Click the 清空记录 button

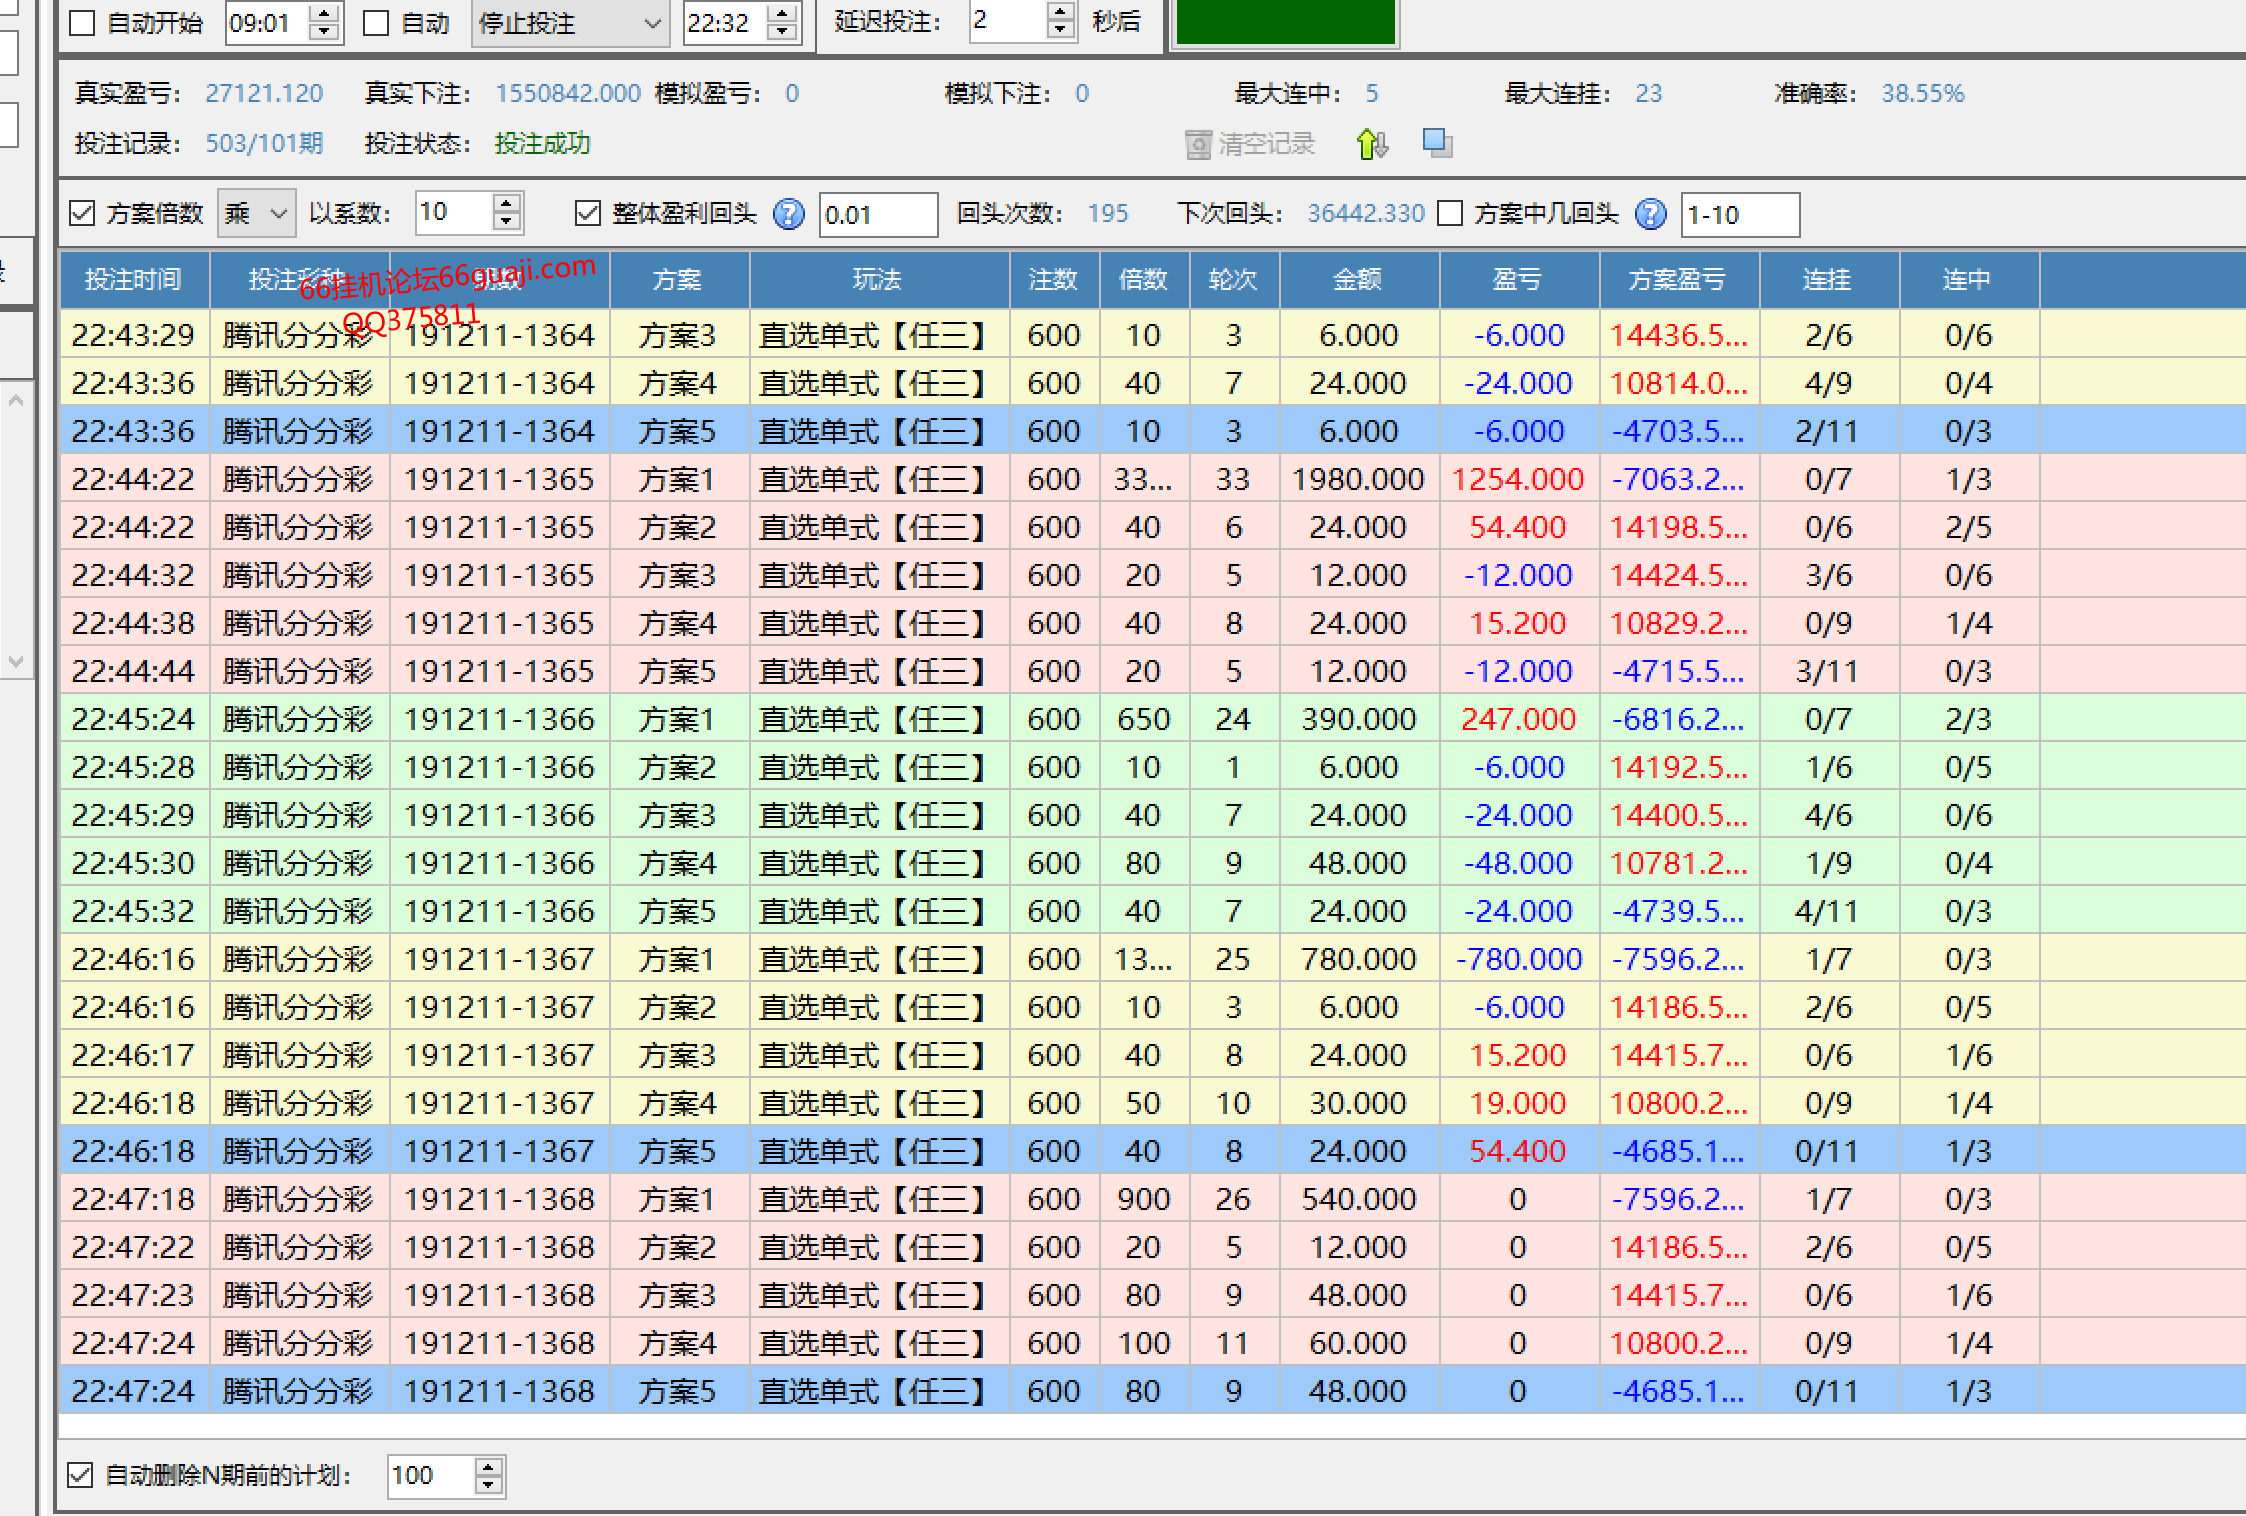coord(1250,145)
